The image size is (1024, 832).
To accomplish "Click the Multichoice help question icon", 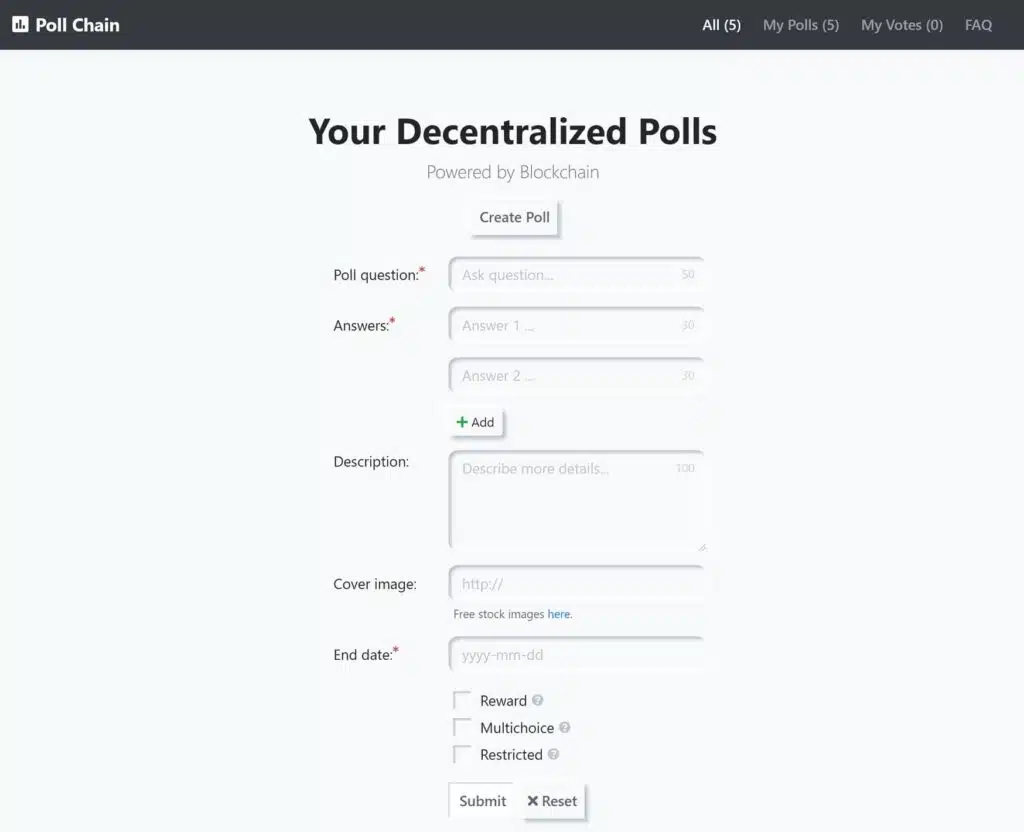I will [565, 727].
